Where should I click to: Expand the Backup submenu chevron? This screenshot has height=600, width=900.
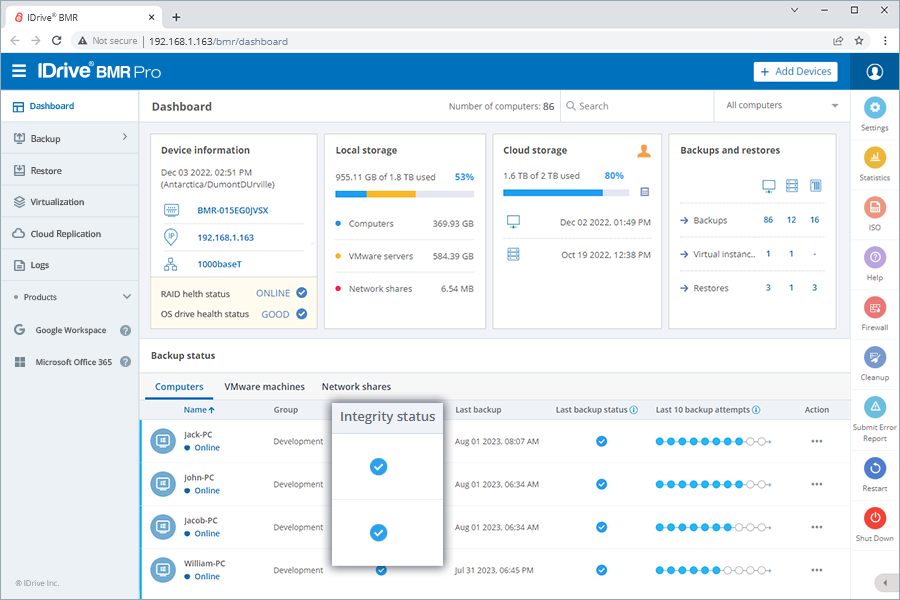pos(125,137)
